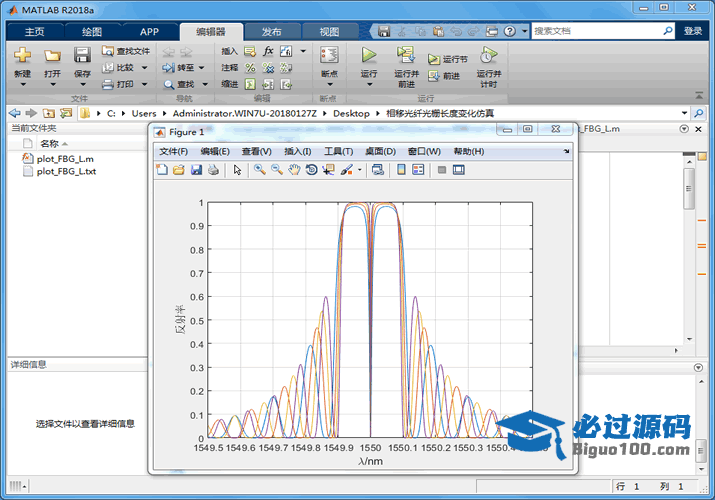Click the Desktop path segment
This screenshot has width=715, height=500.
351,113
